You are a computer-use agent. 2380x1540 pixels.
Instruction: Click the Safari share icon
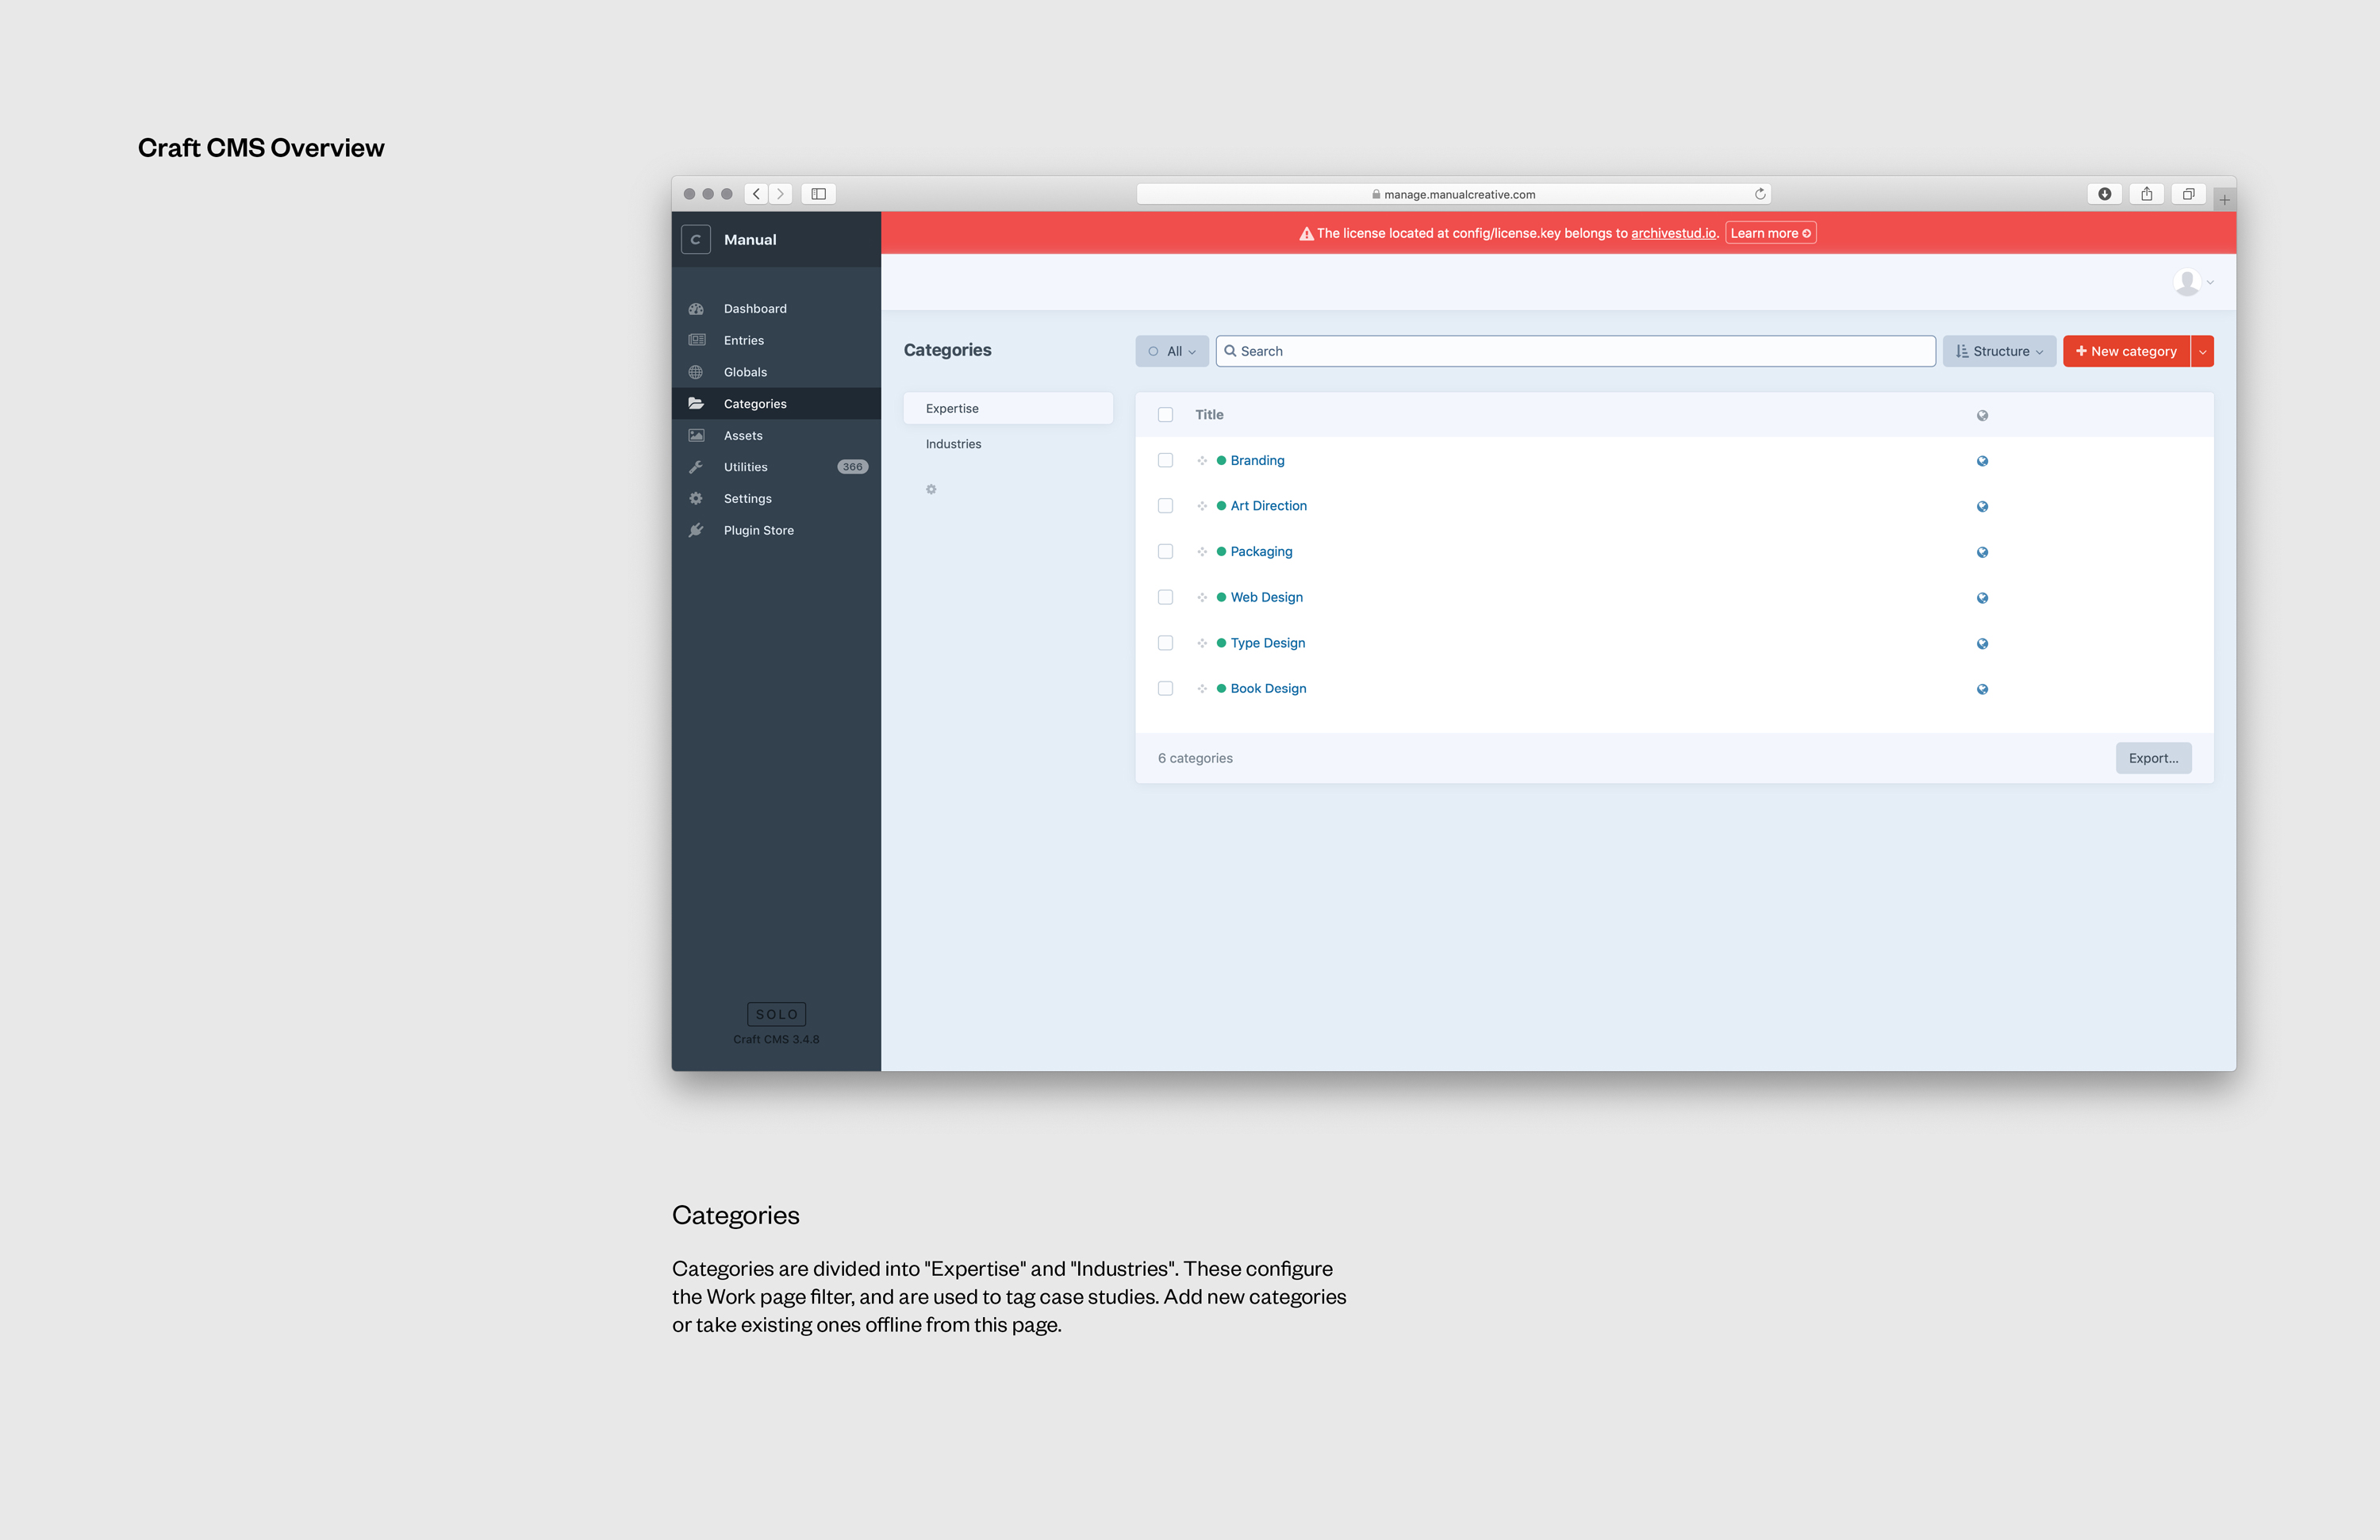(x=2146, y=194)
